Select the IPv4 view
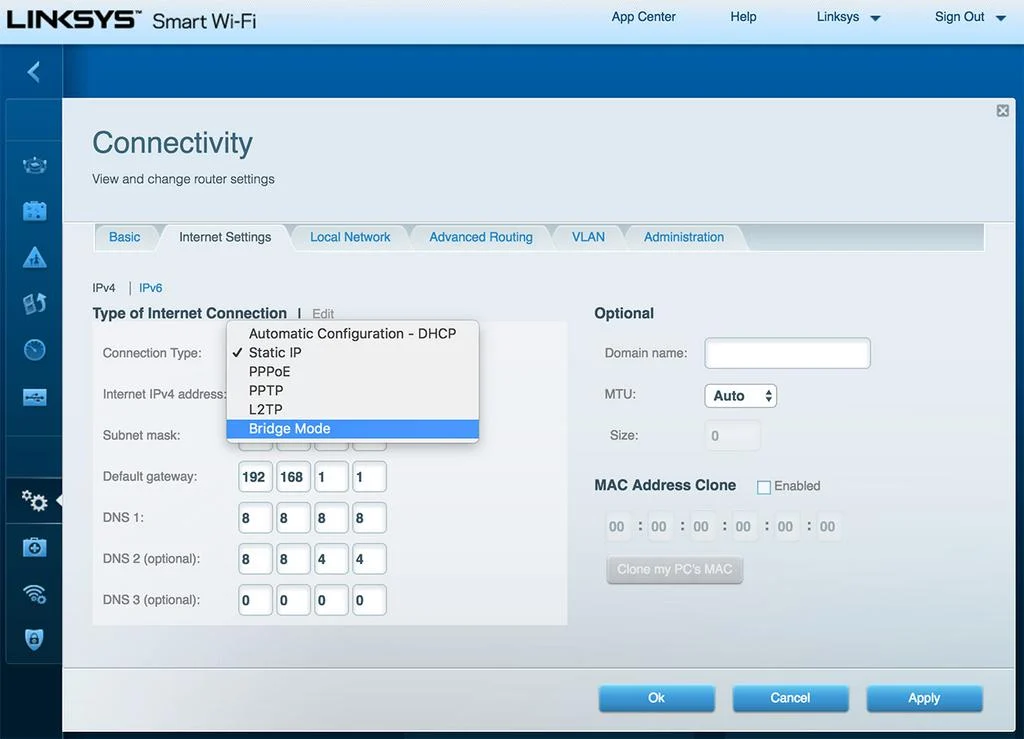 coord(104,288)
